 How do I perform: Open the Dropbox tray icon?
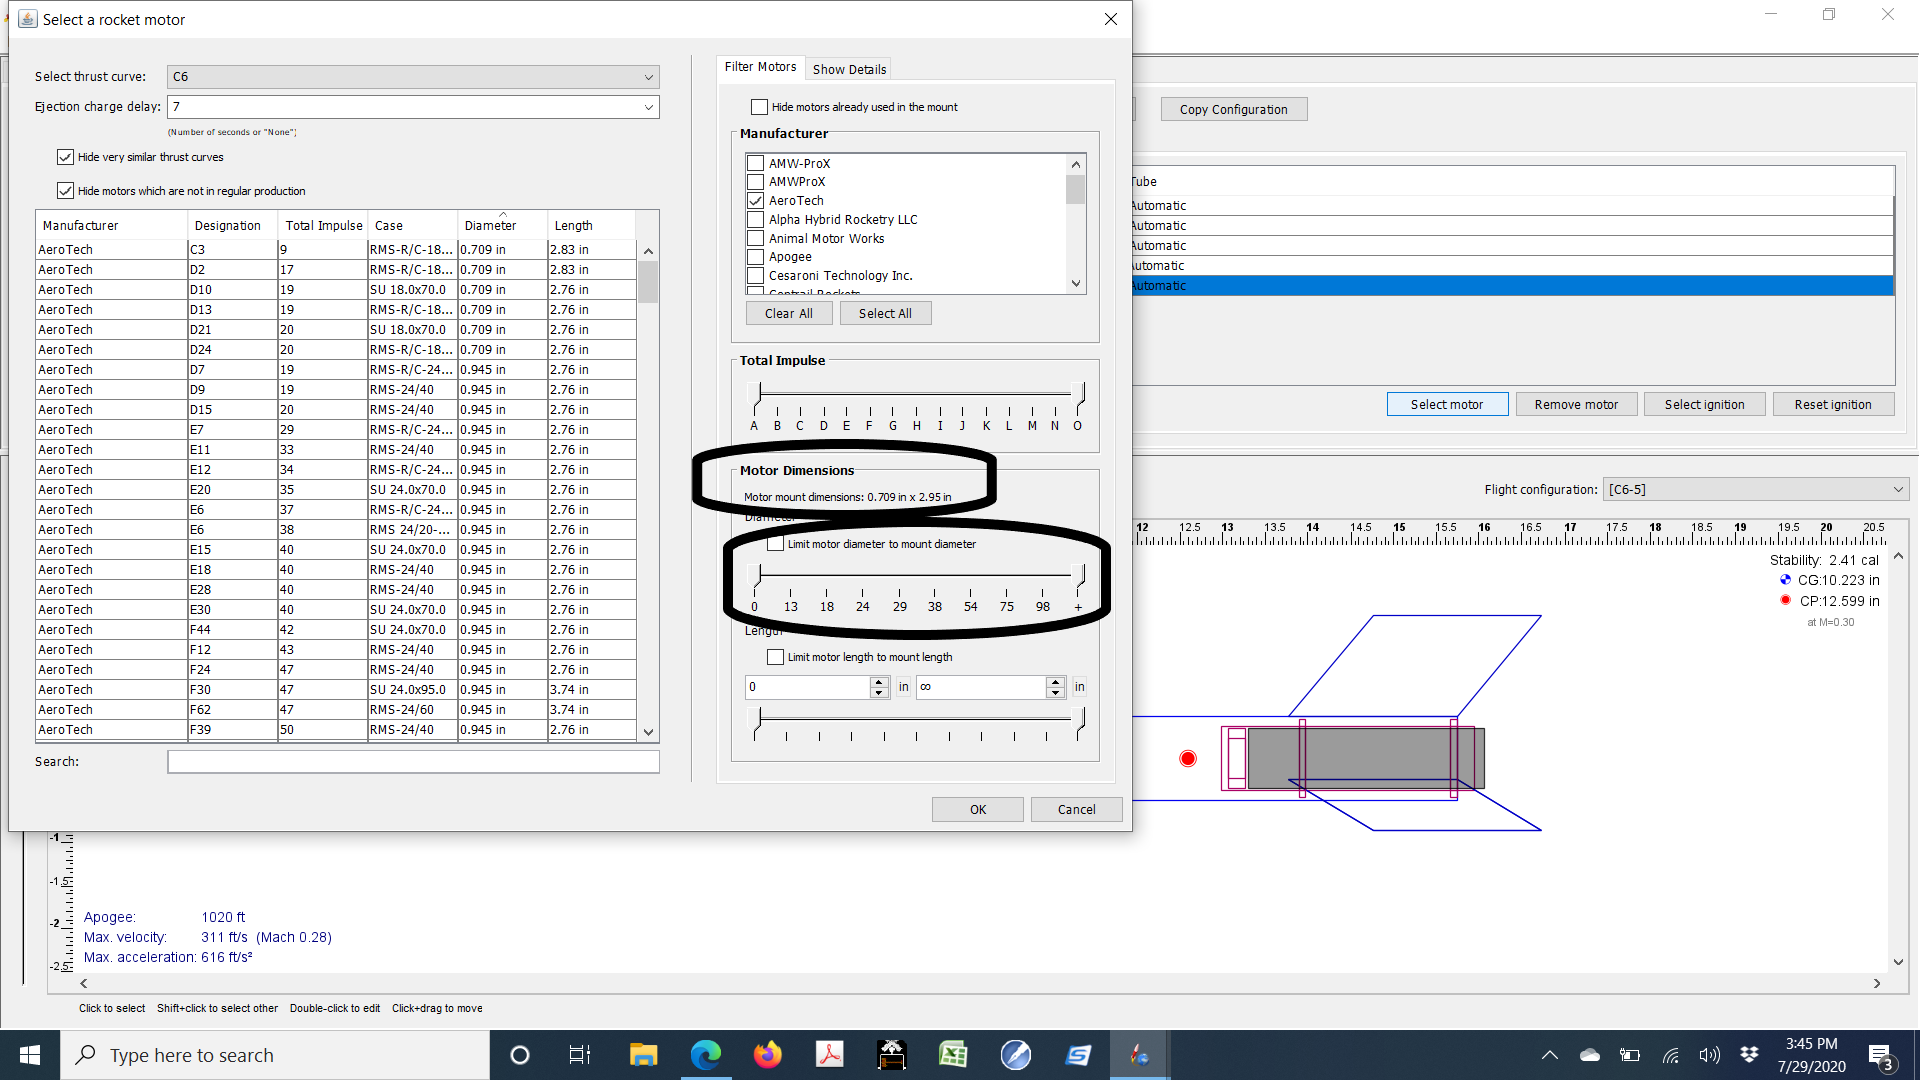[x=1749, y=1055]
